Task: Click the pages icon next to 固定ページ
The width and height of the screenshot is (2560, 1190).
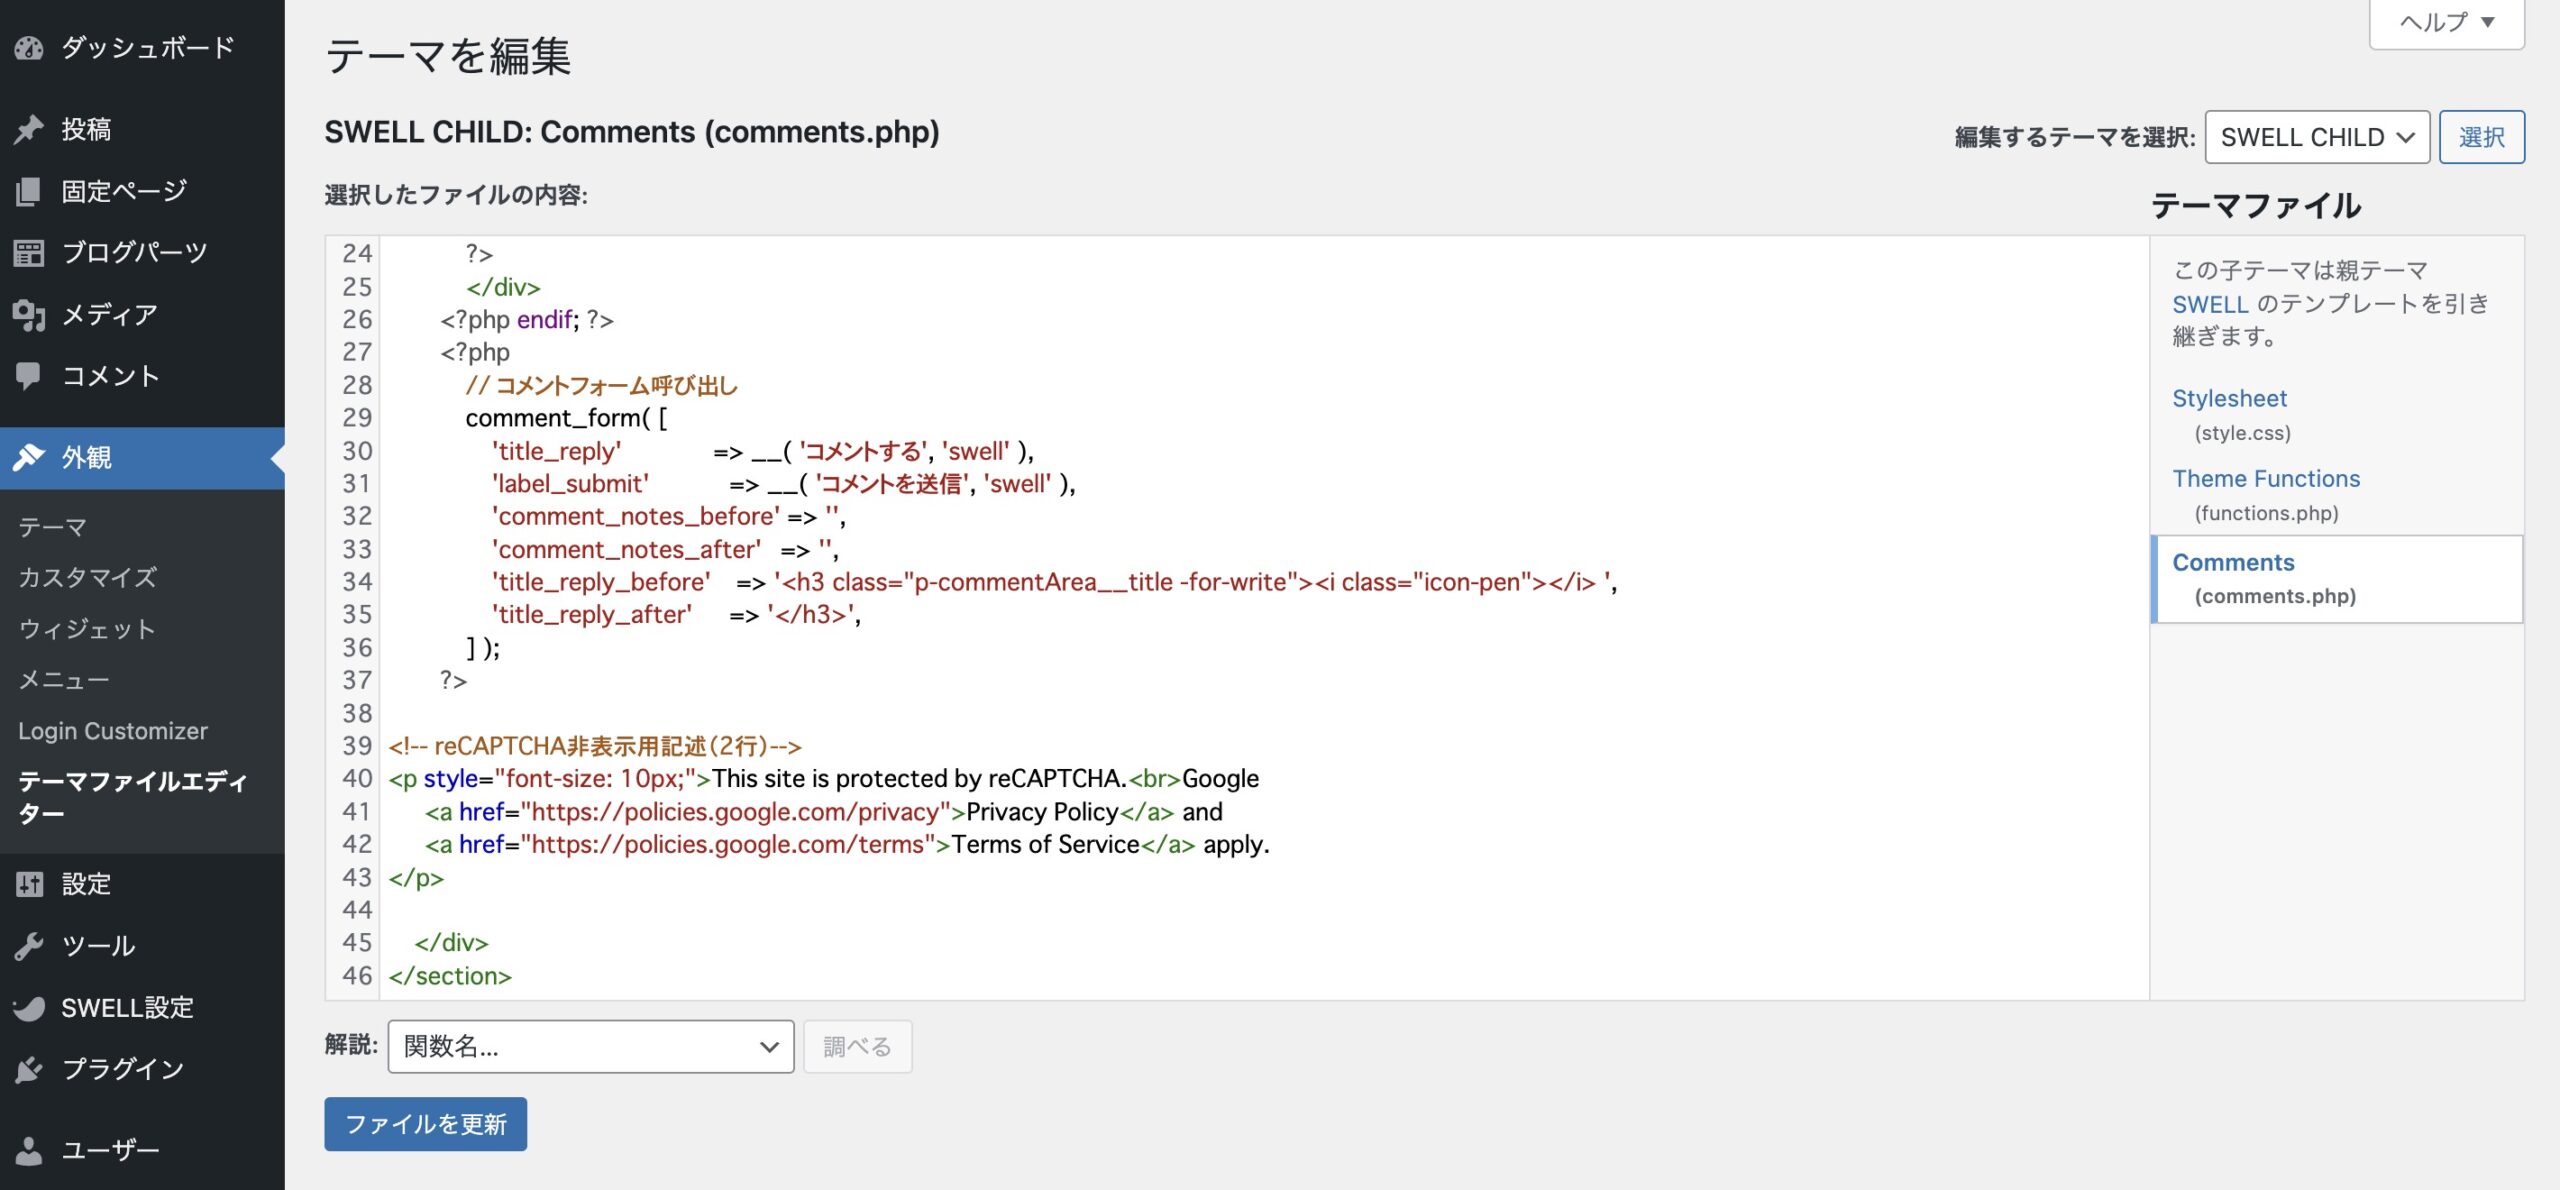Action: pyautogui.click(x=29, y=191)
